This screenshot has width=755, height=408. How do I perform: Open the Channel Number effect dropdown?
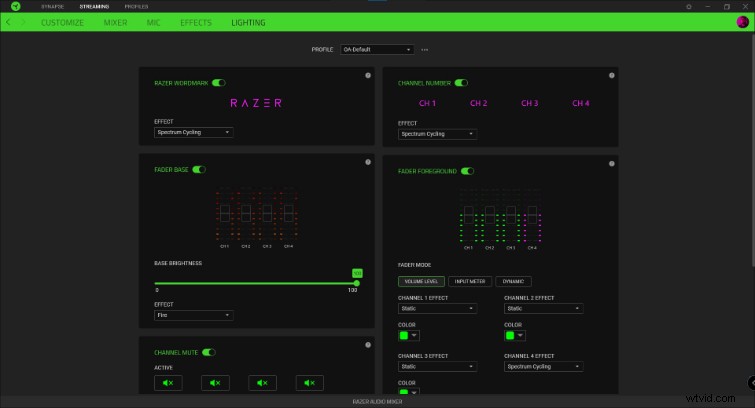tap(437, 134)
